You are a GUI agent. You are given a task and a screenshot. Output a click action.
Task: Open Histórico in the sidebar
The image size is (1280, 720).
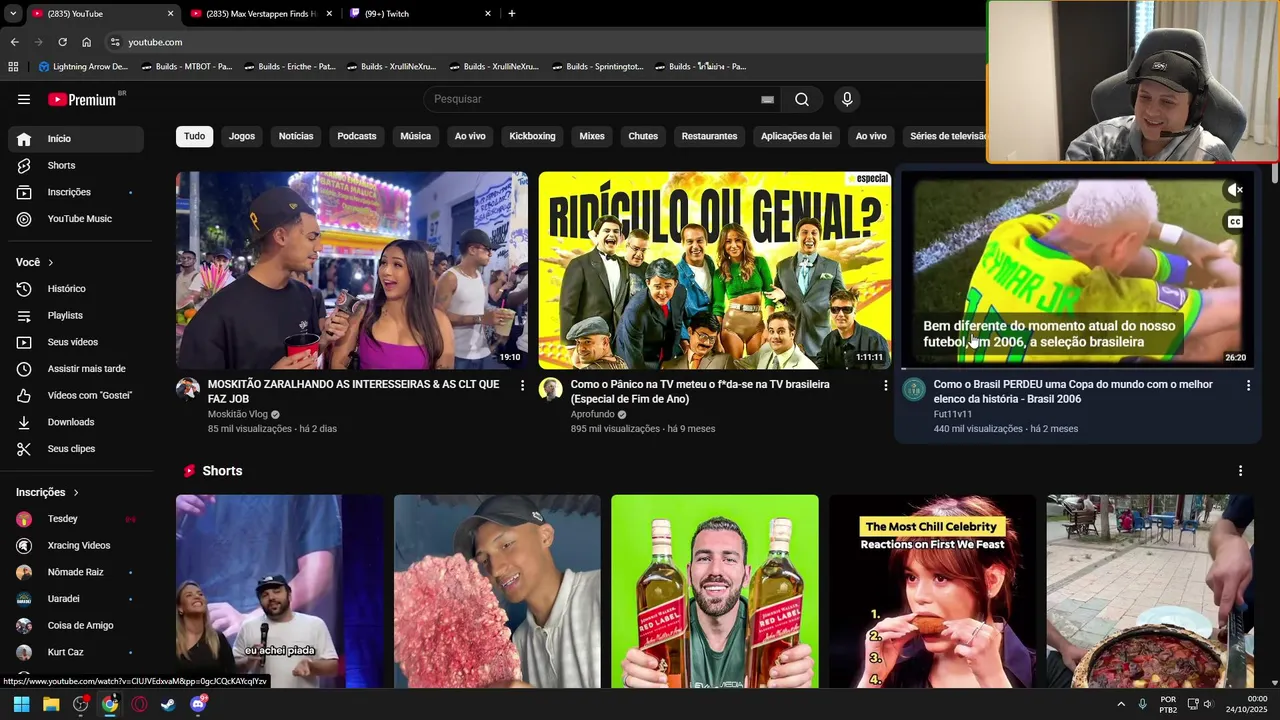click(x=76, y=289)
